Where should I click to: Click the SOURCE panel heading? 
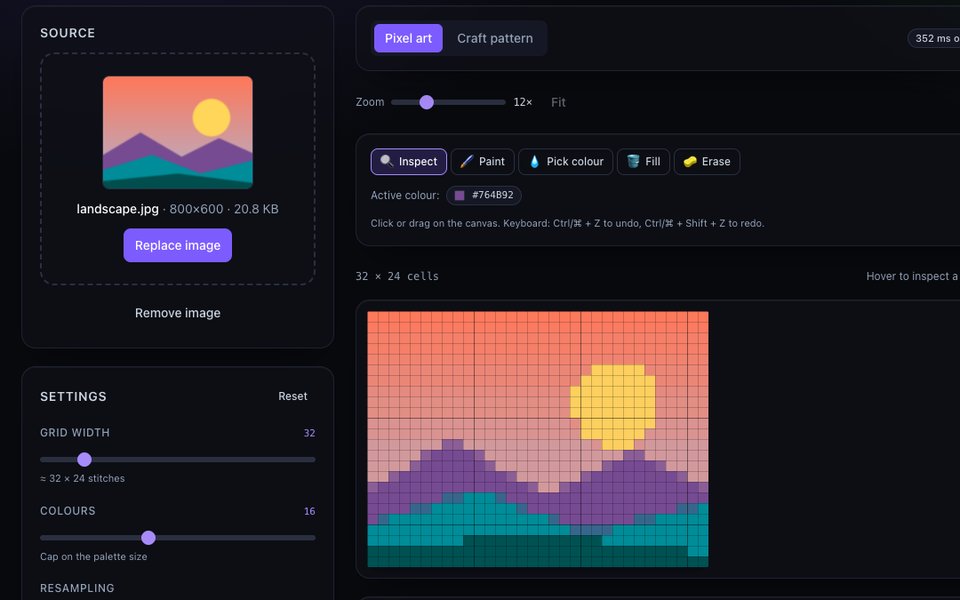pyautogui.click(x=67, y=33)
